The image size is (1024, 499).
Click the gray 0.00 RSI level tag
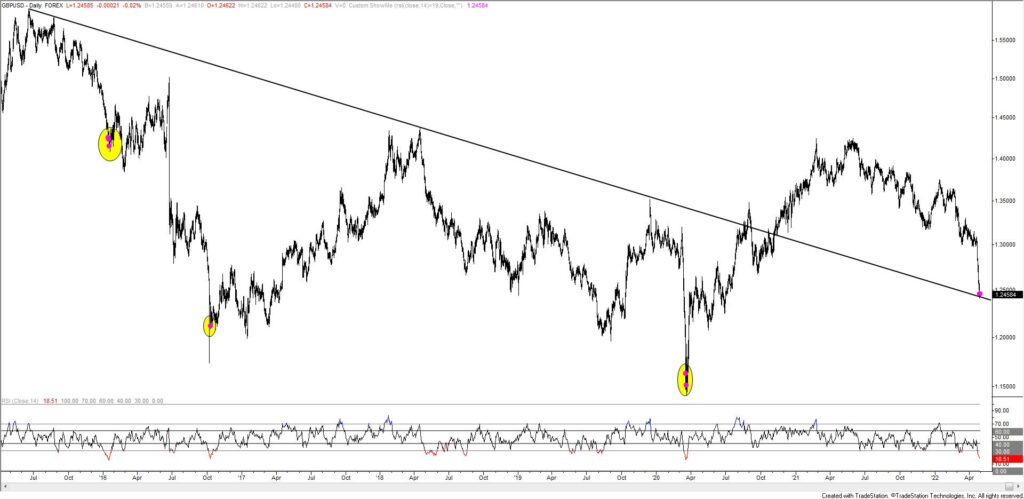pyautogui.click(x=1007, y=472)
